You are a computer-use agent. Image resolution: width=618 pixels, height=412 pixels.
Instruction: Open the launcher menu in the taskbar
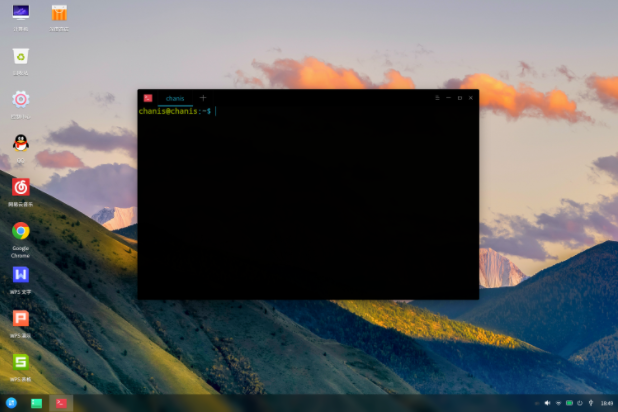point(11,403)
